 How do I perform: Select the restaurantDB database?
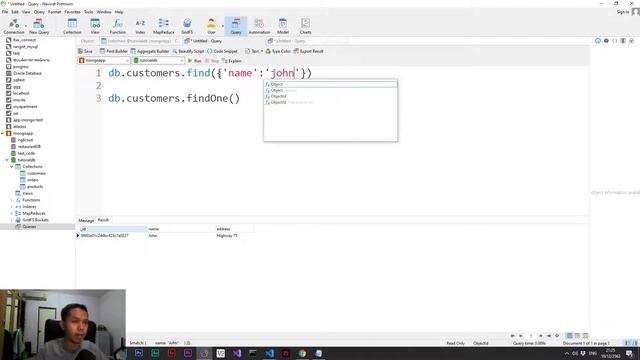click(29, 147)
